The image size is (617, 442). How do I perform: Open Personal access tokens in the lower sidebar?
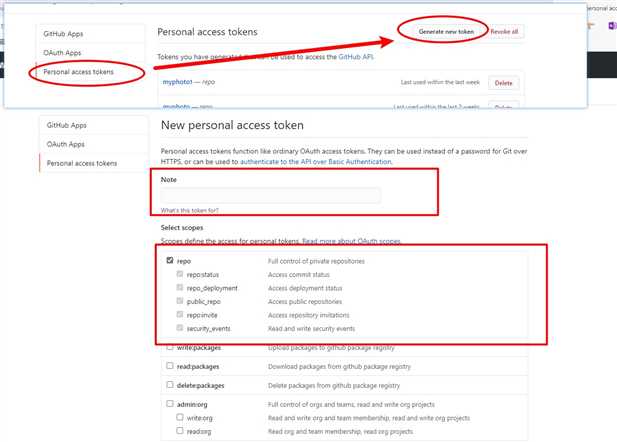tap(81, 163)
